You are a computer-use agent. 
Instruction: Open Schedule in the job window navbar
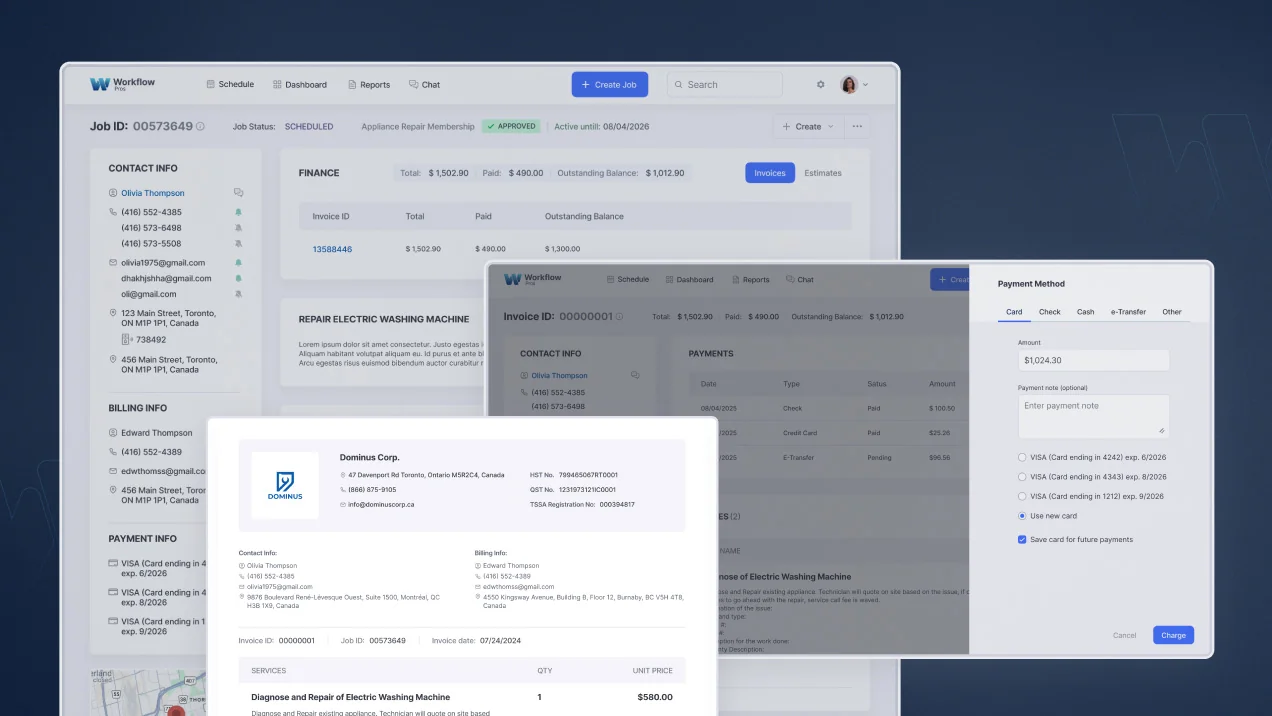click(x=230, y=84)
